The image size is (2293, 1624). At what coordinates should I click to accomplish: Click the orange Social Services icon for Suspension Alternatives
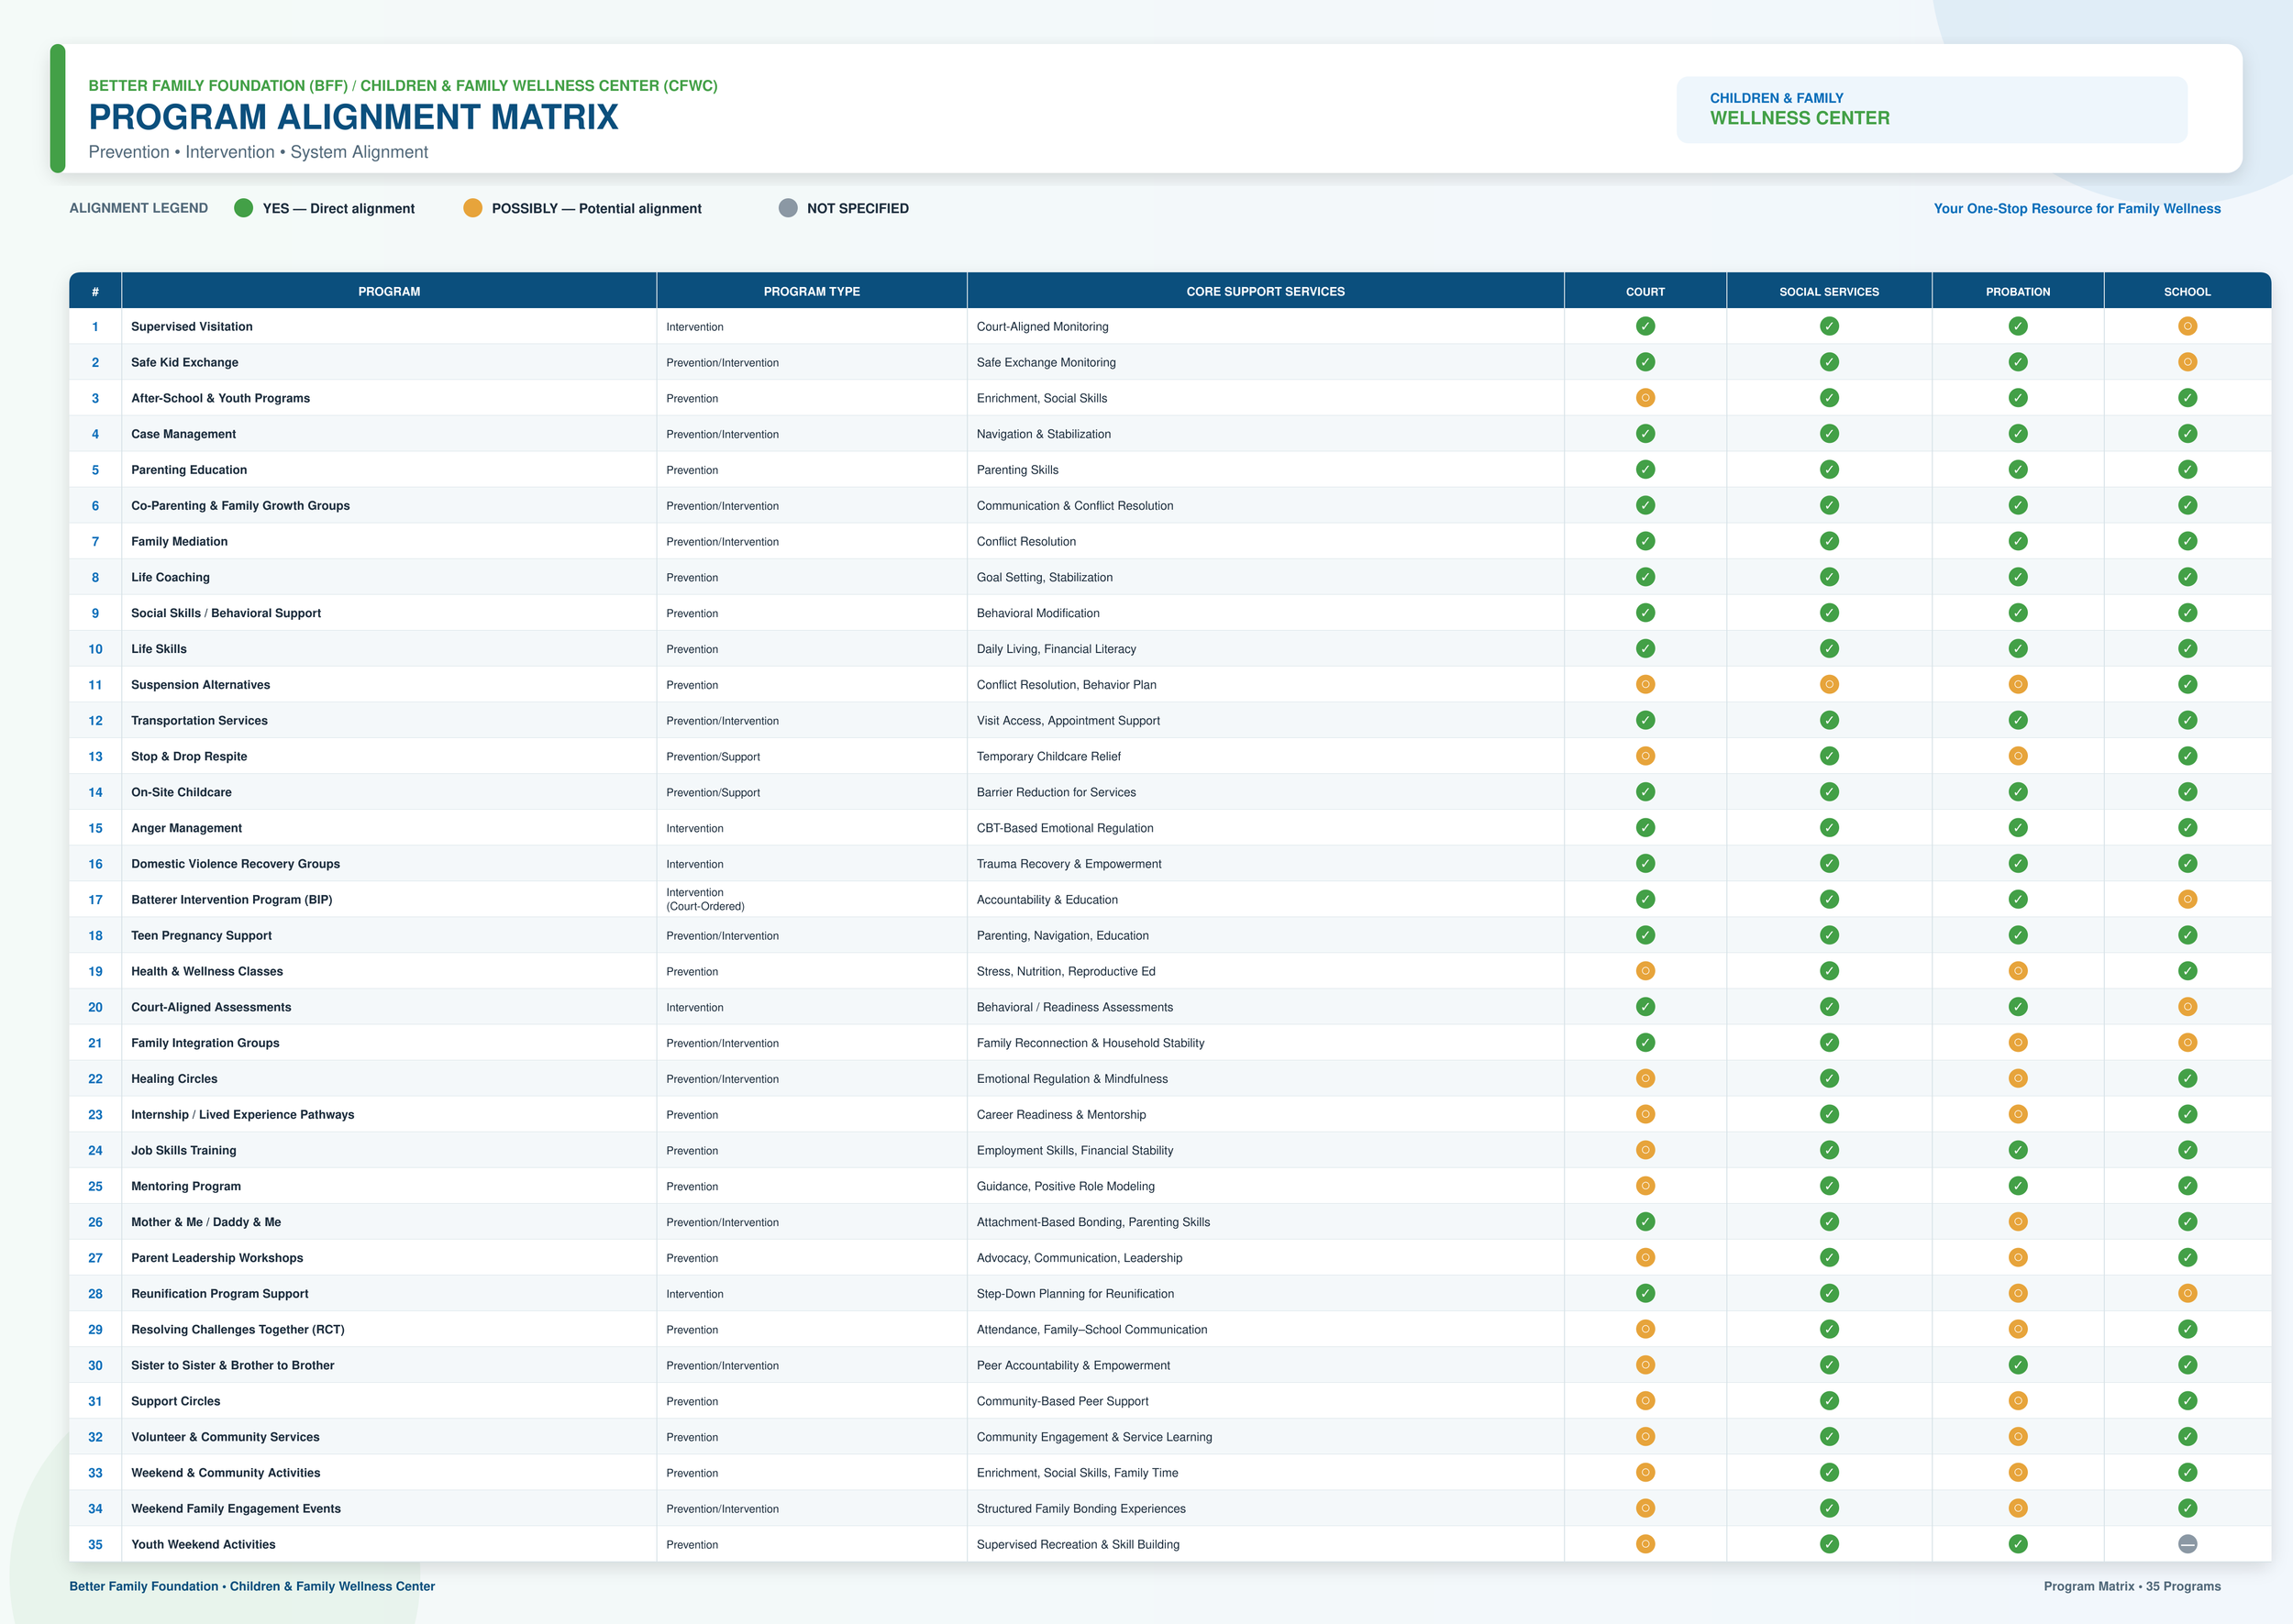(1829, 685)
